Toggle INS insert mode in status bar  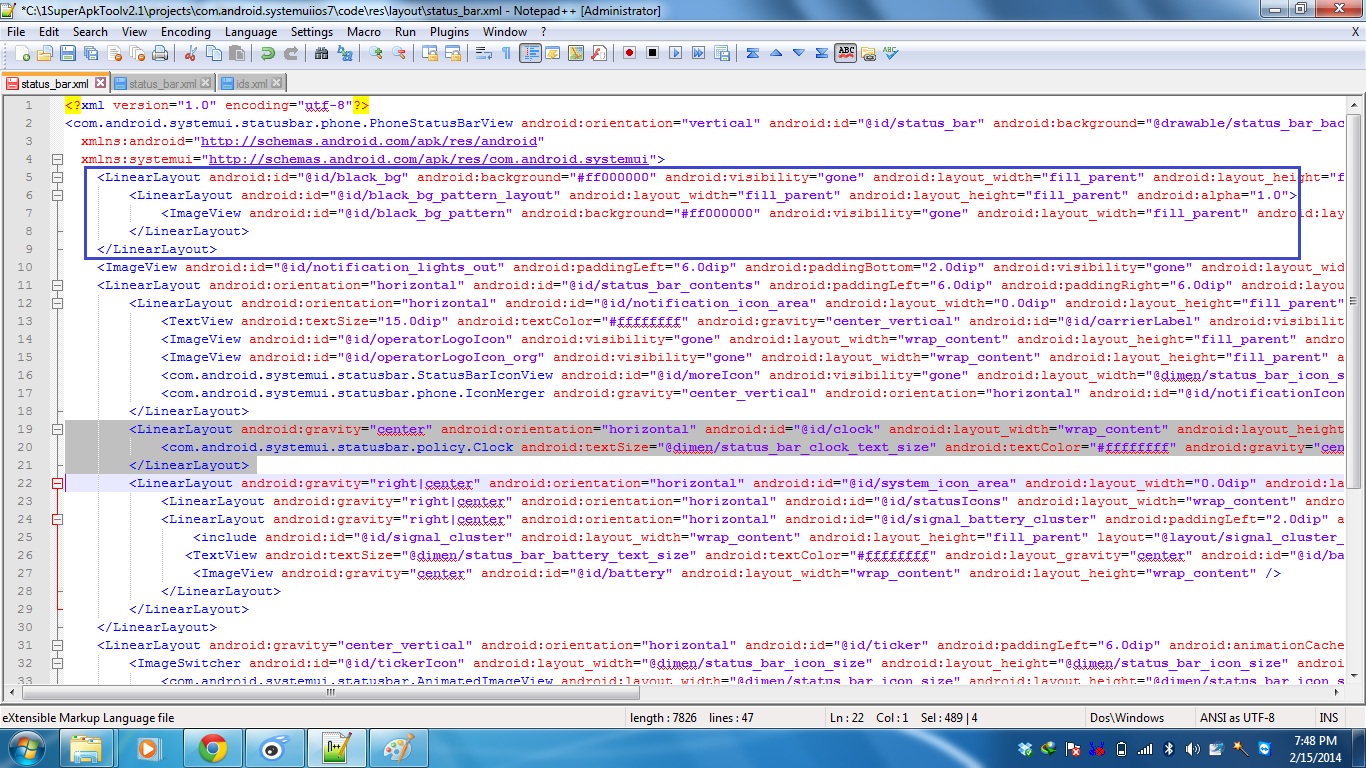(x=1329, y=718)
